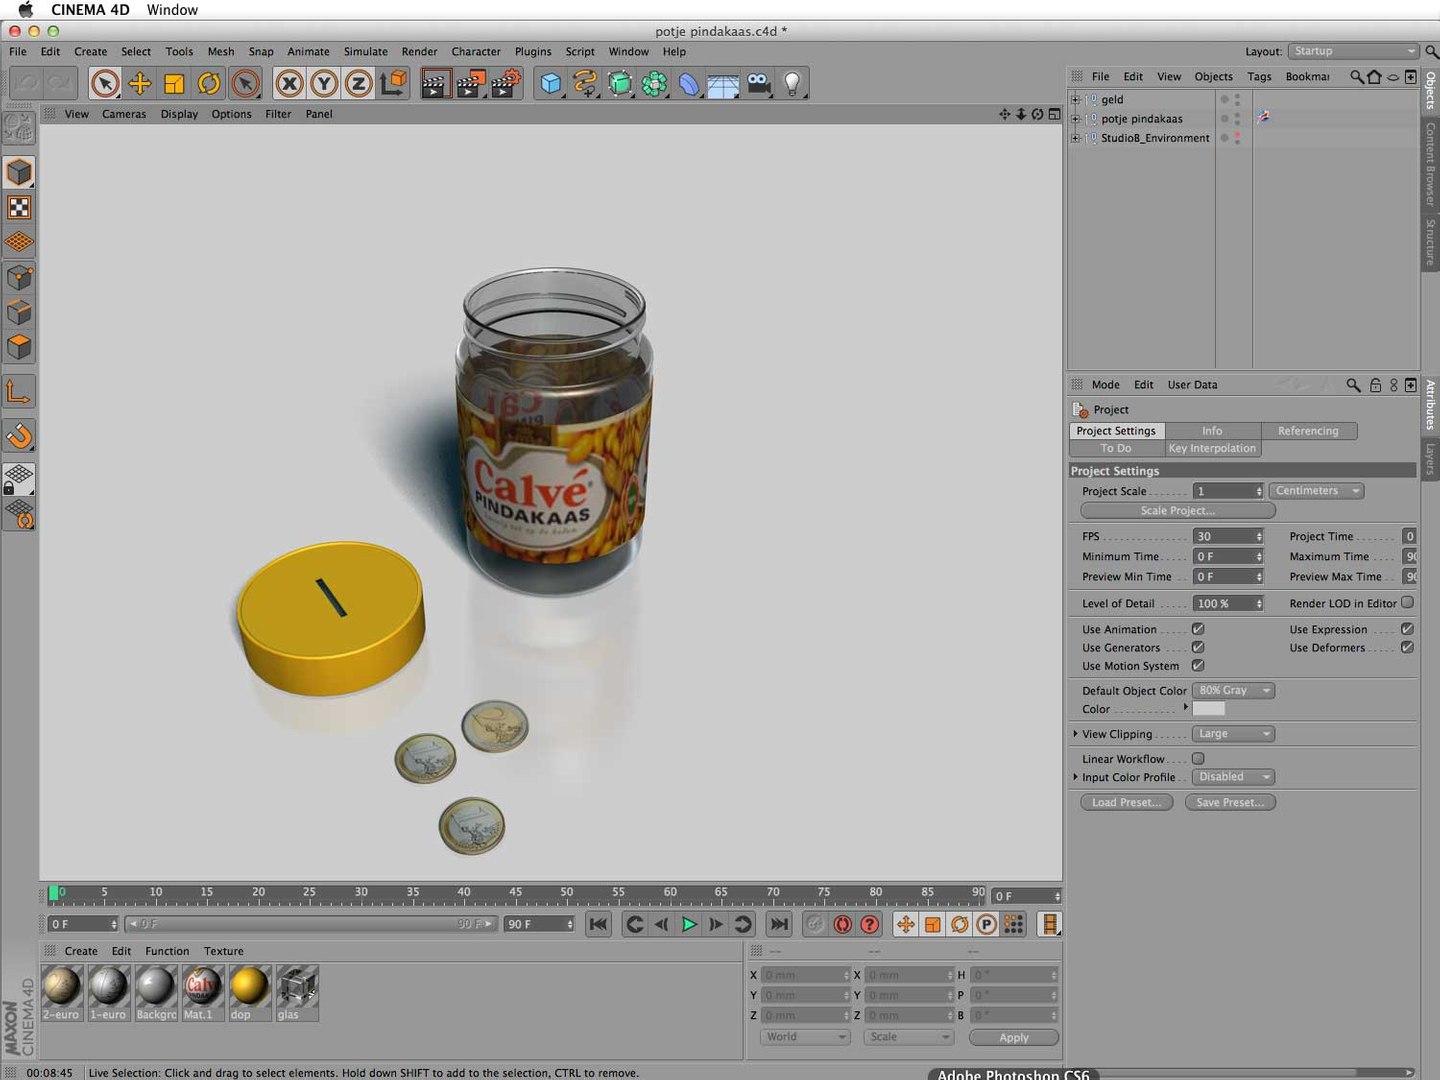Click the FPS input field
1440x1080 pixels.
coord(1228,536)
